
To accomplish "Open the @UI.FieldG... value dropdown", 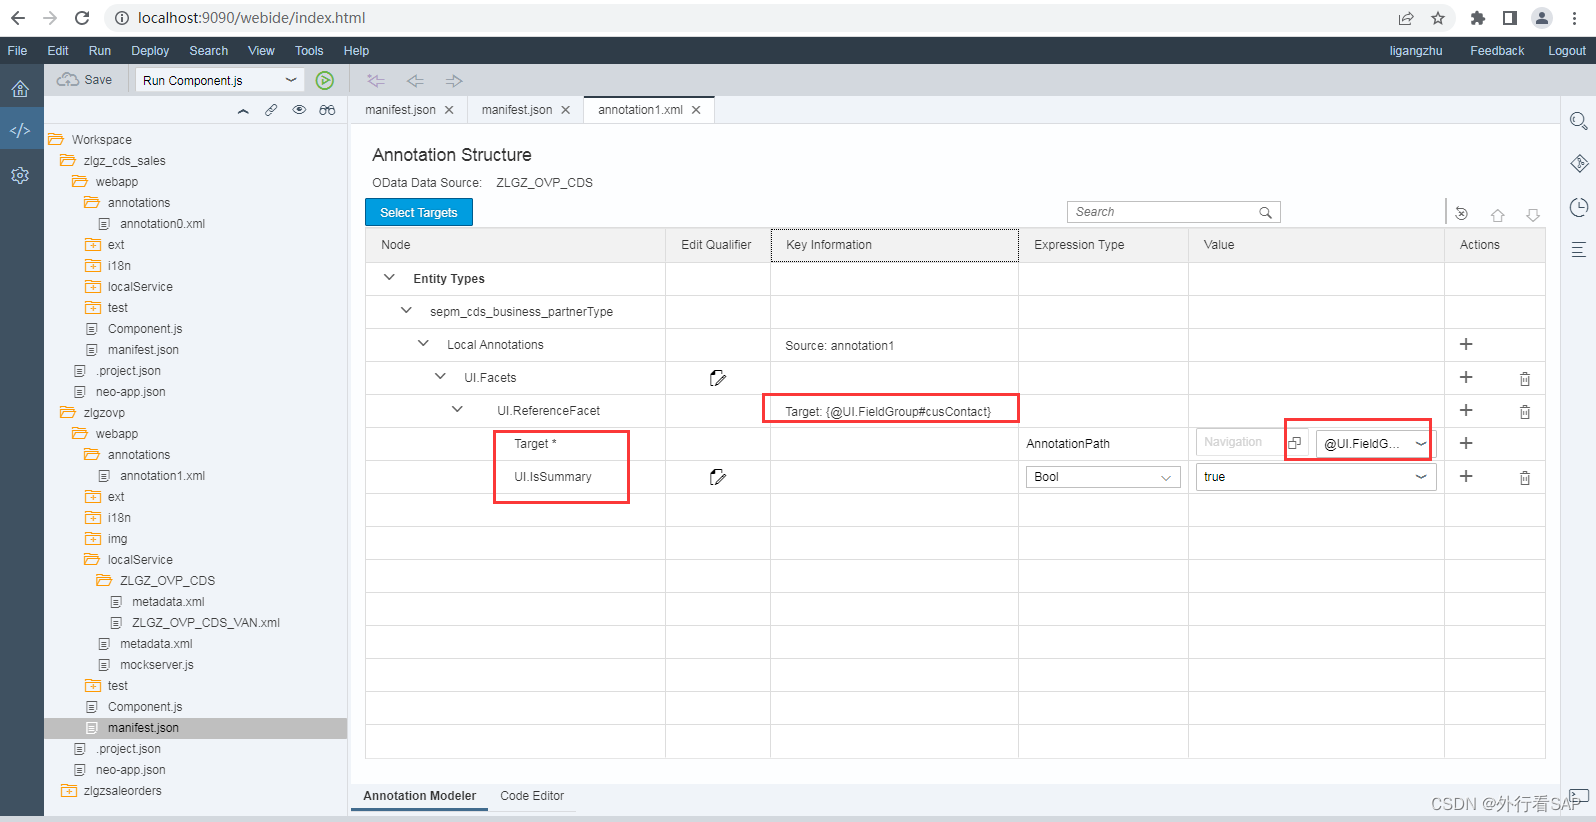I will 1420,444.
